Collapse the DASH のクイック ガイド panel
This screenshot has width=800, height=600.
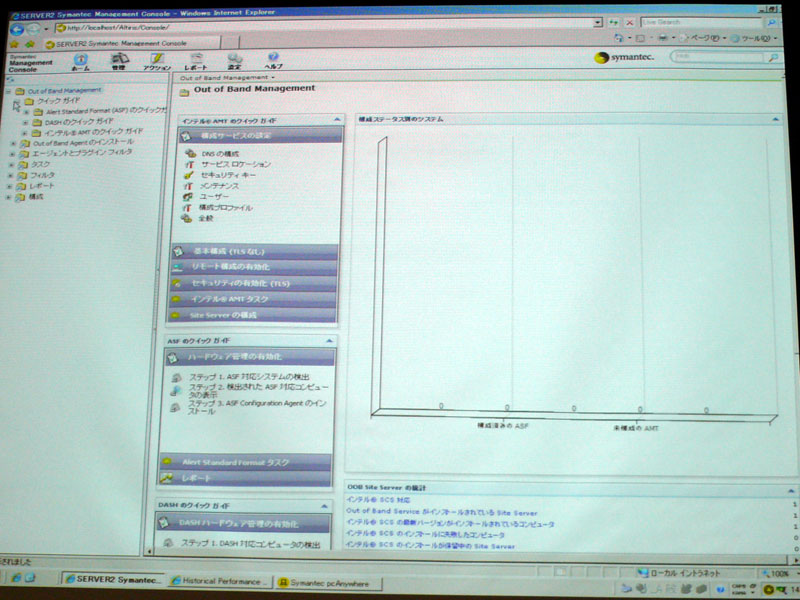point(324,506)
